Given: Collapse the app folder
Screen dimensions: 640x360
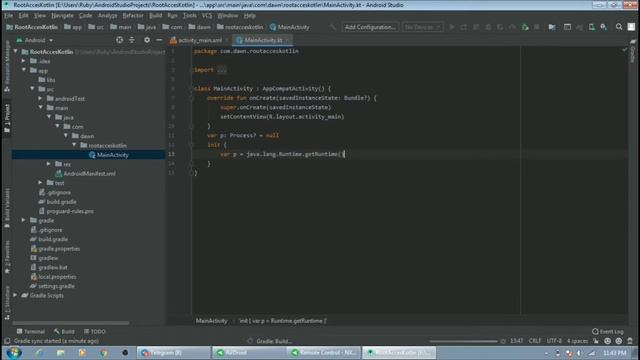Looking at the screenshot, I should (x=24, y=70).
